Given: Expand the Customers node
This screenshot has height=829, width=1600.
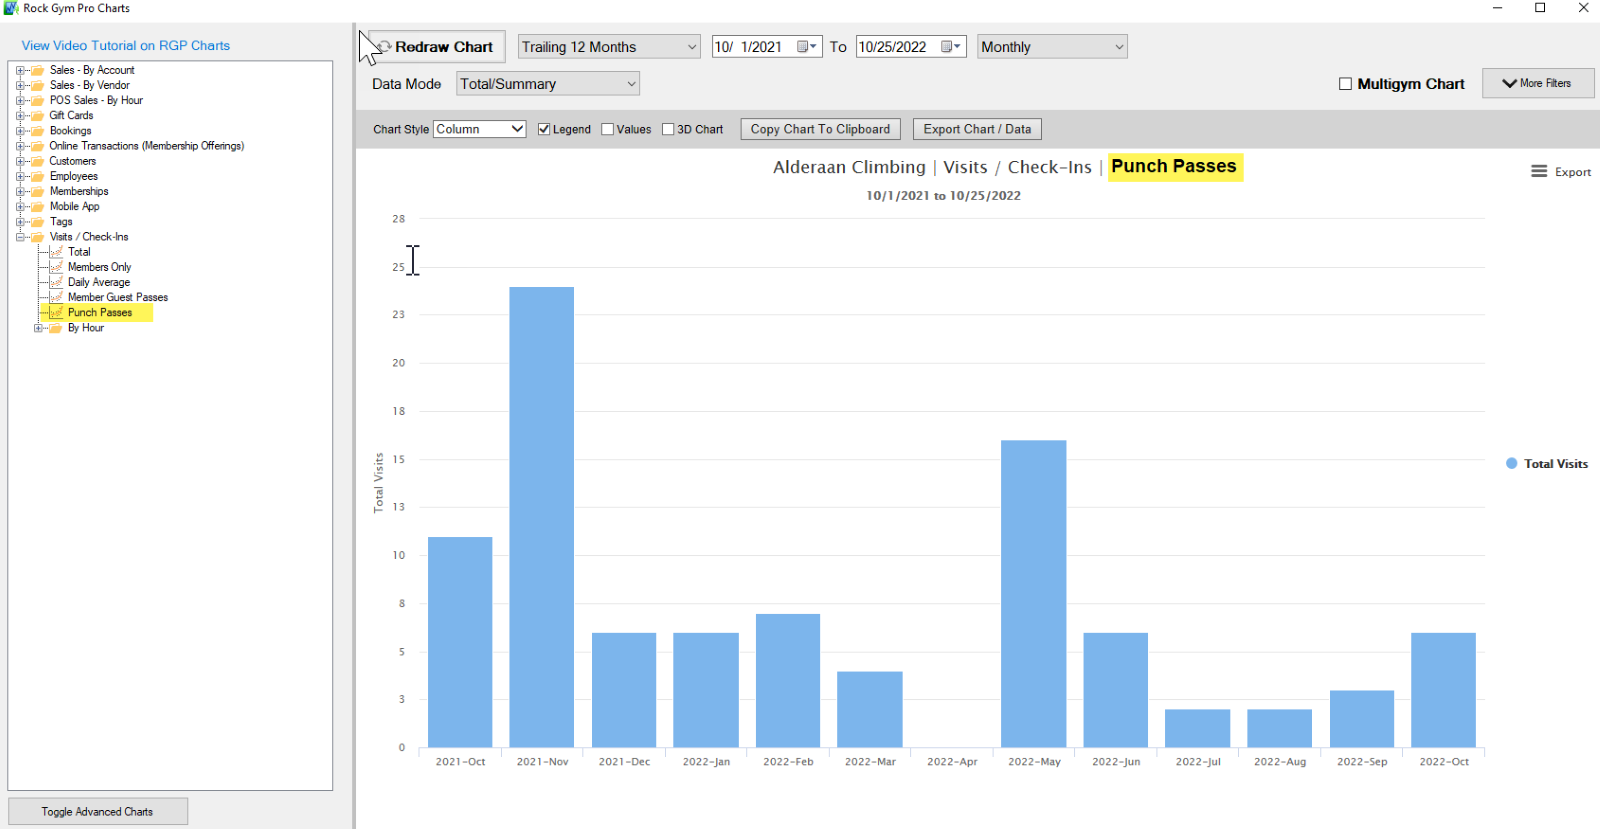Looking at the screenshot, I should pos(20,161).
